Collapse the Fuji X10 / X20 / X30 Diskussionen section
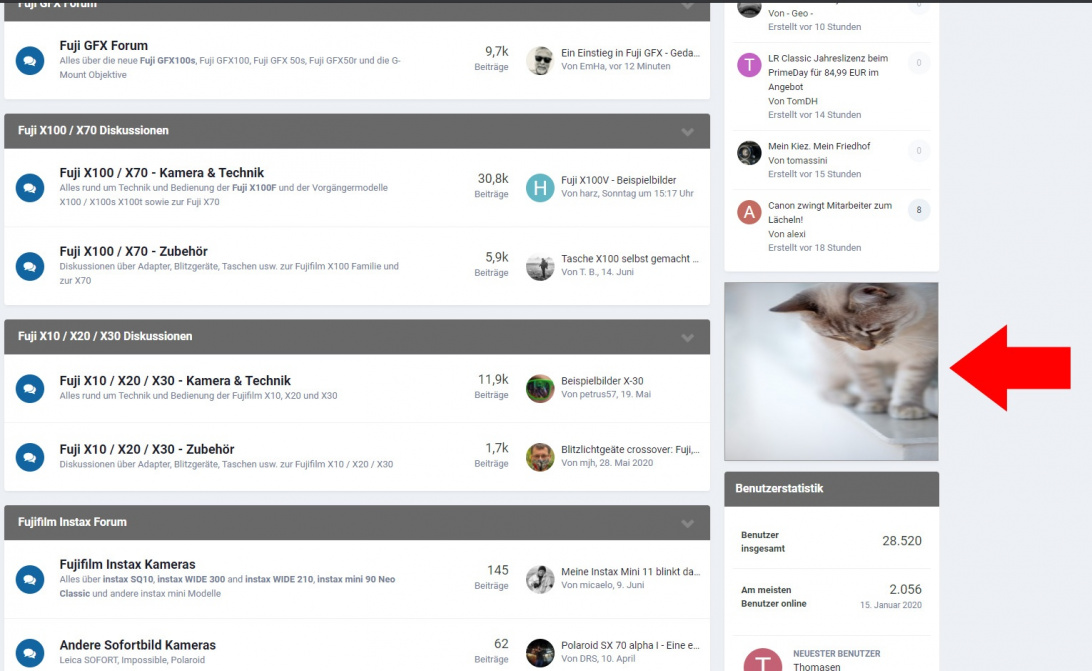The image size is (1092, 671). pyautogui.click(x=687, y=337)
